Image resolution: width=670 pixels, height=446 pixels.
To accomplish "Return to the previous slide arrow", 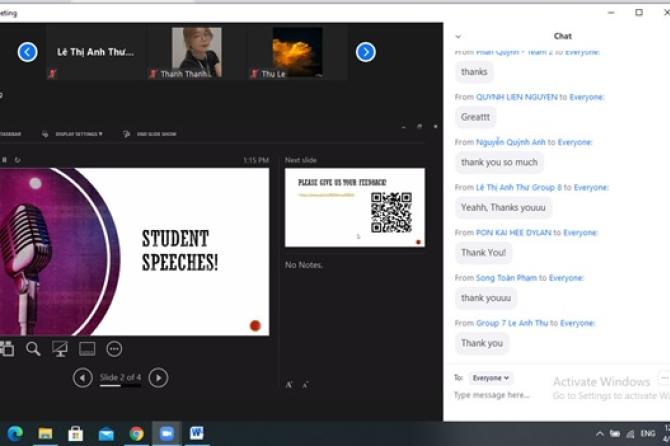I will [x=83, y=377].
